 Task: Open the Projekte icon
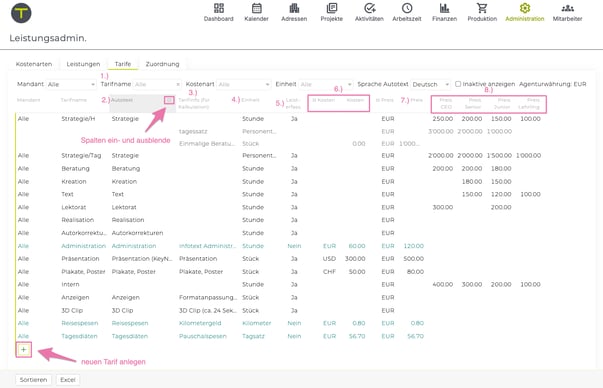(x=331, y=8)
